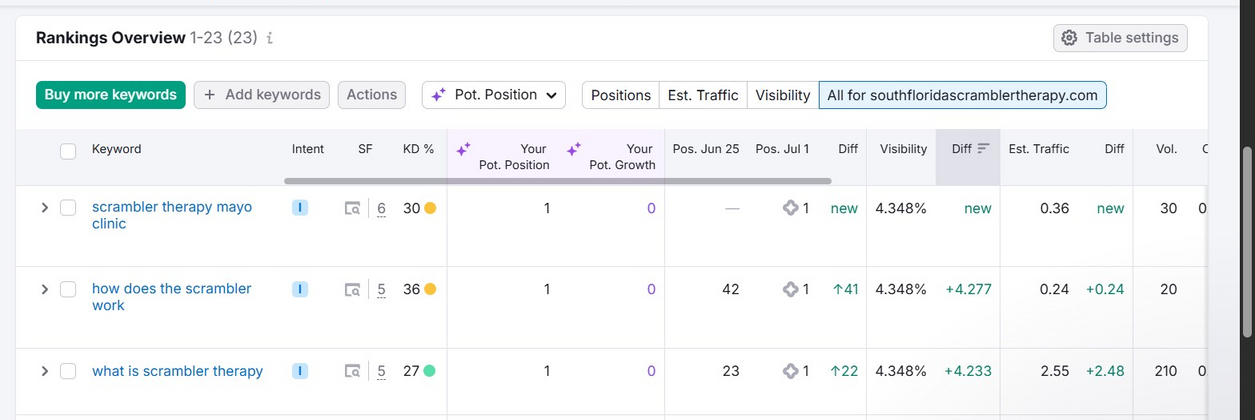1255x420 pixels.
Task: Sort by the Visibility column header
Action: tap(903, 149)
